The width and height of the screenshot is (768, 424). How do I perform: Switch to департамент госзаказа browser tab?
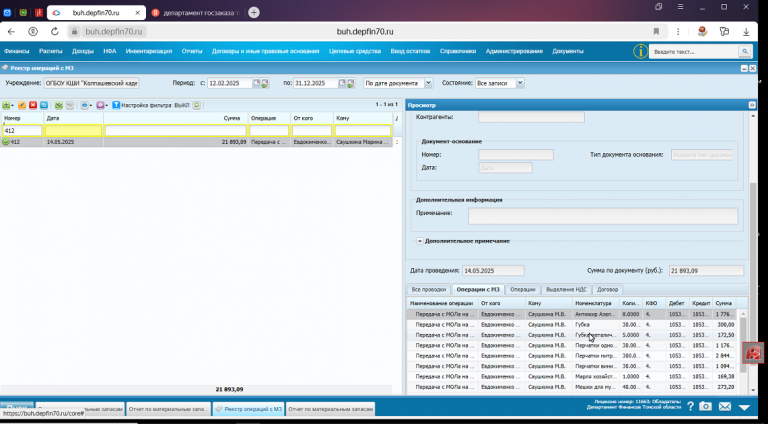[196, 13]
